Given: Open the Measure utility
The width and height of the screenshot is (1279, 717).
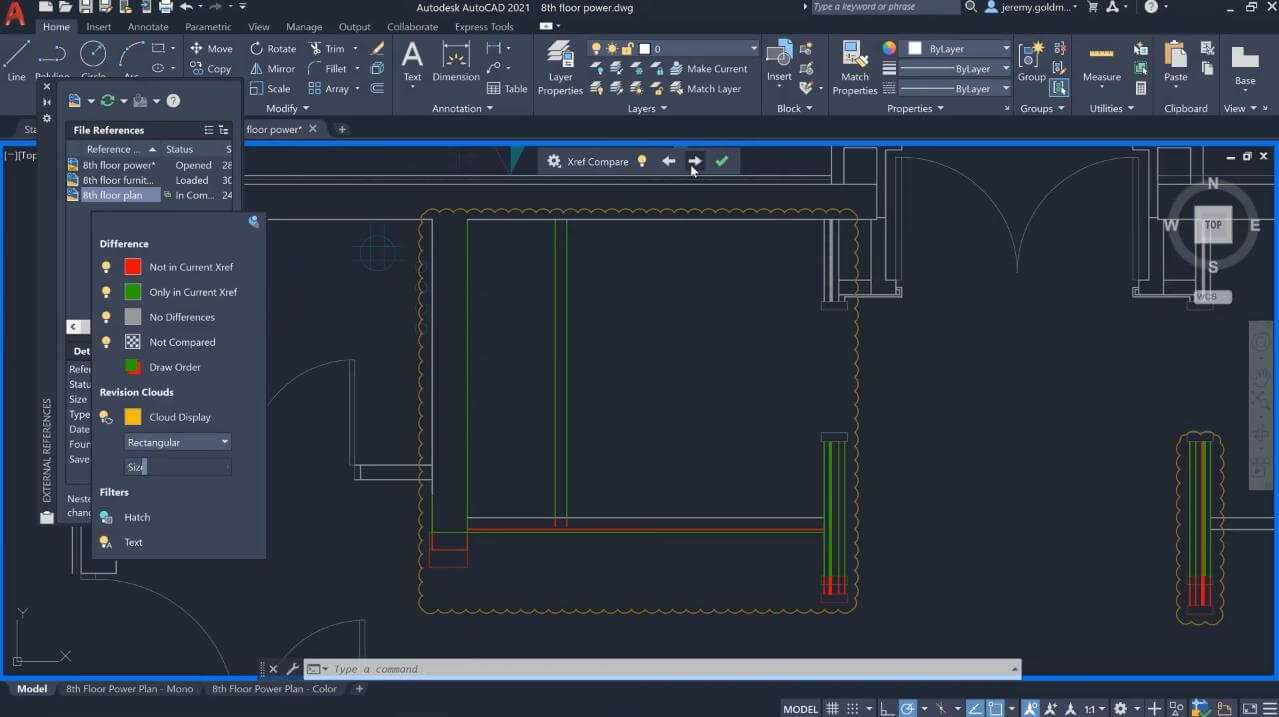Looking at the screenshot, I should pos(1102,62).
